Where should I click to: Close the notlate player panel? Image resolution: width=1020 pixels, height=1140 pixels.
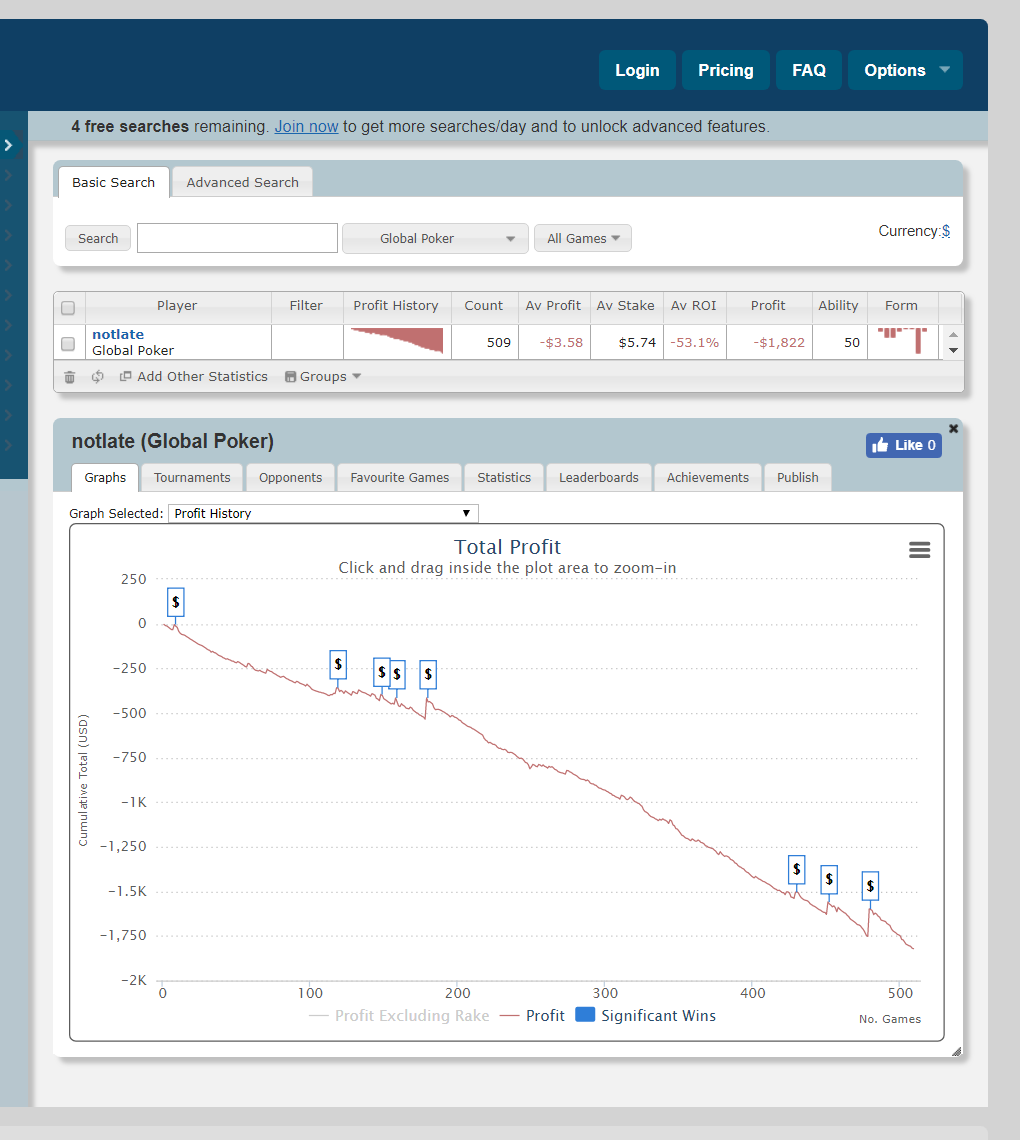953,428
